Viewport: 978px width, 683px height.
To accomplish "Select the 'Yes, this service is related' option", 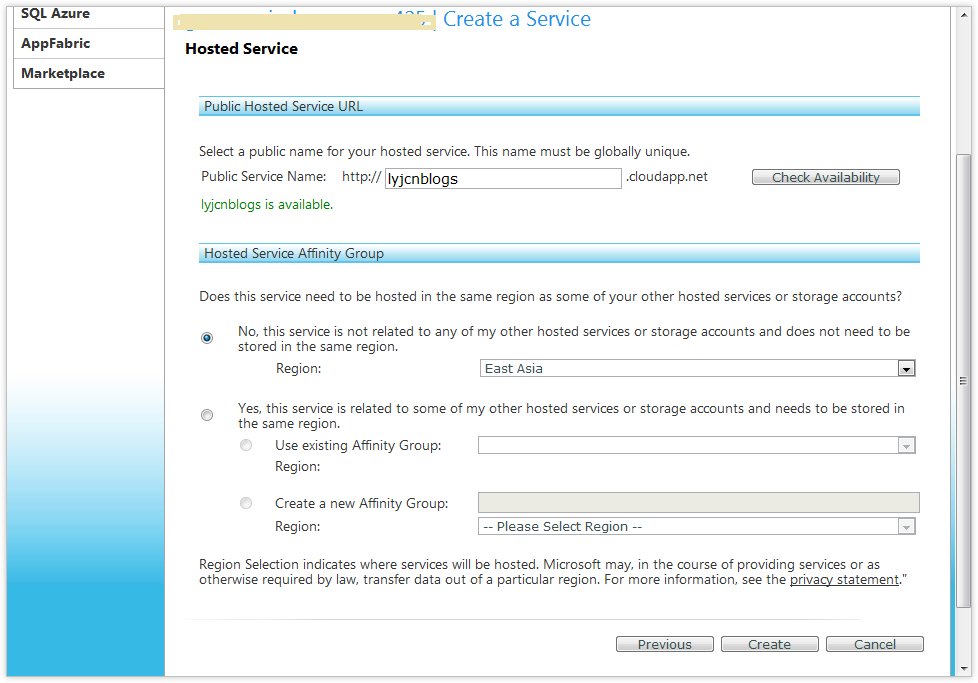I will [207, 415].
